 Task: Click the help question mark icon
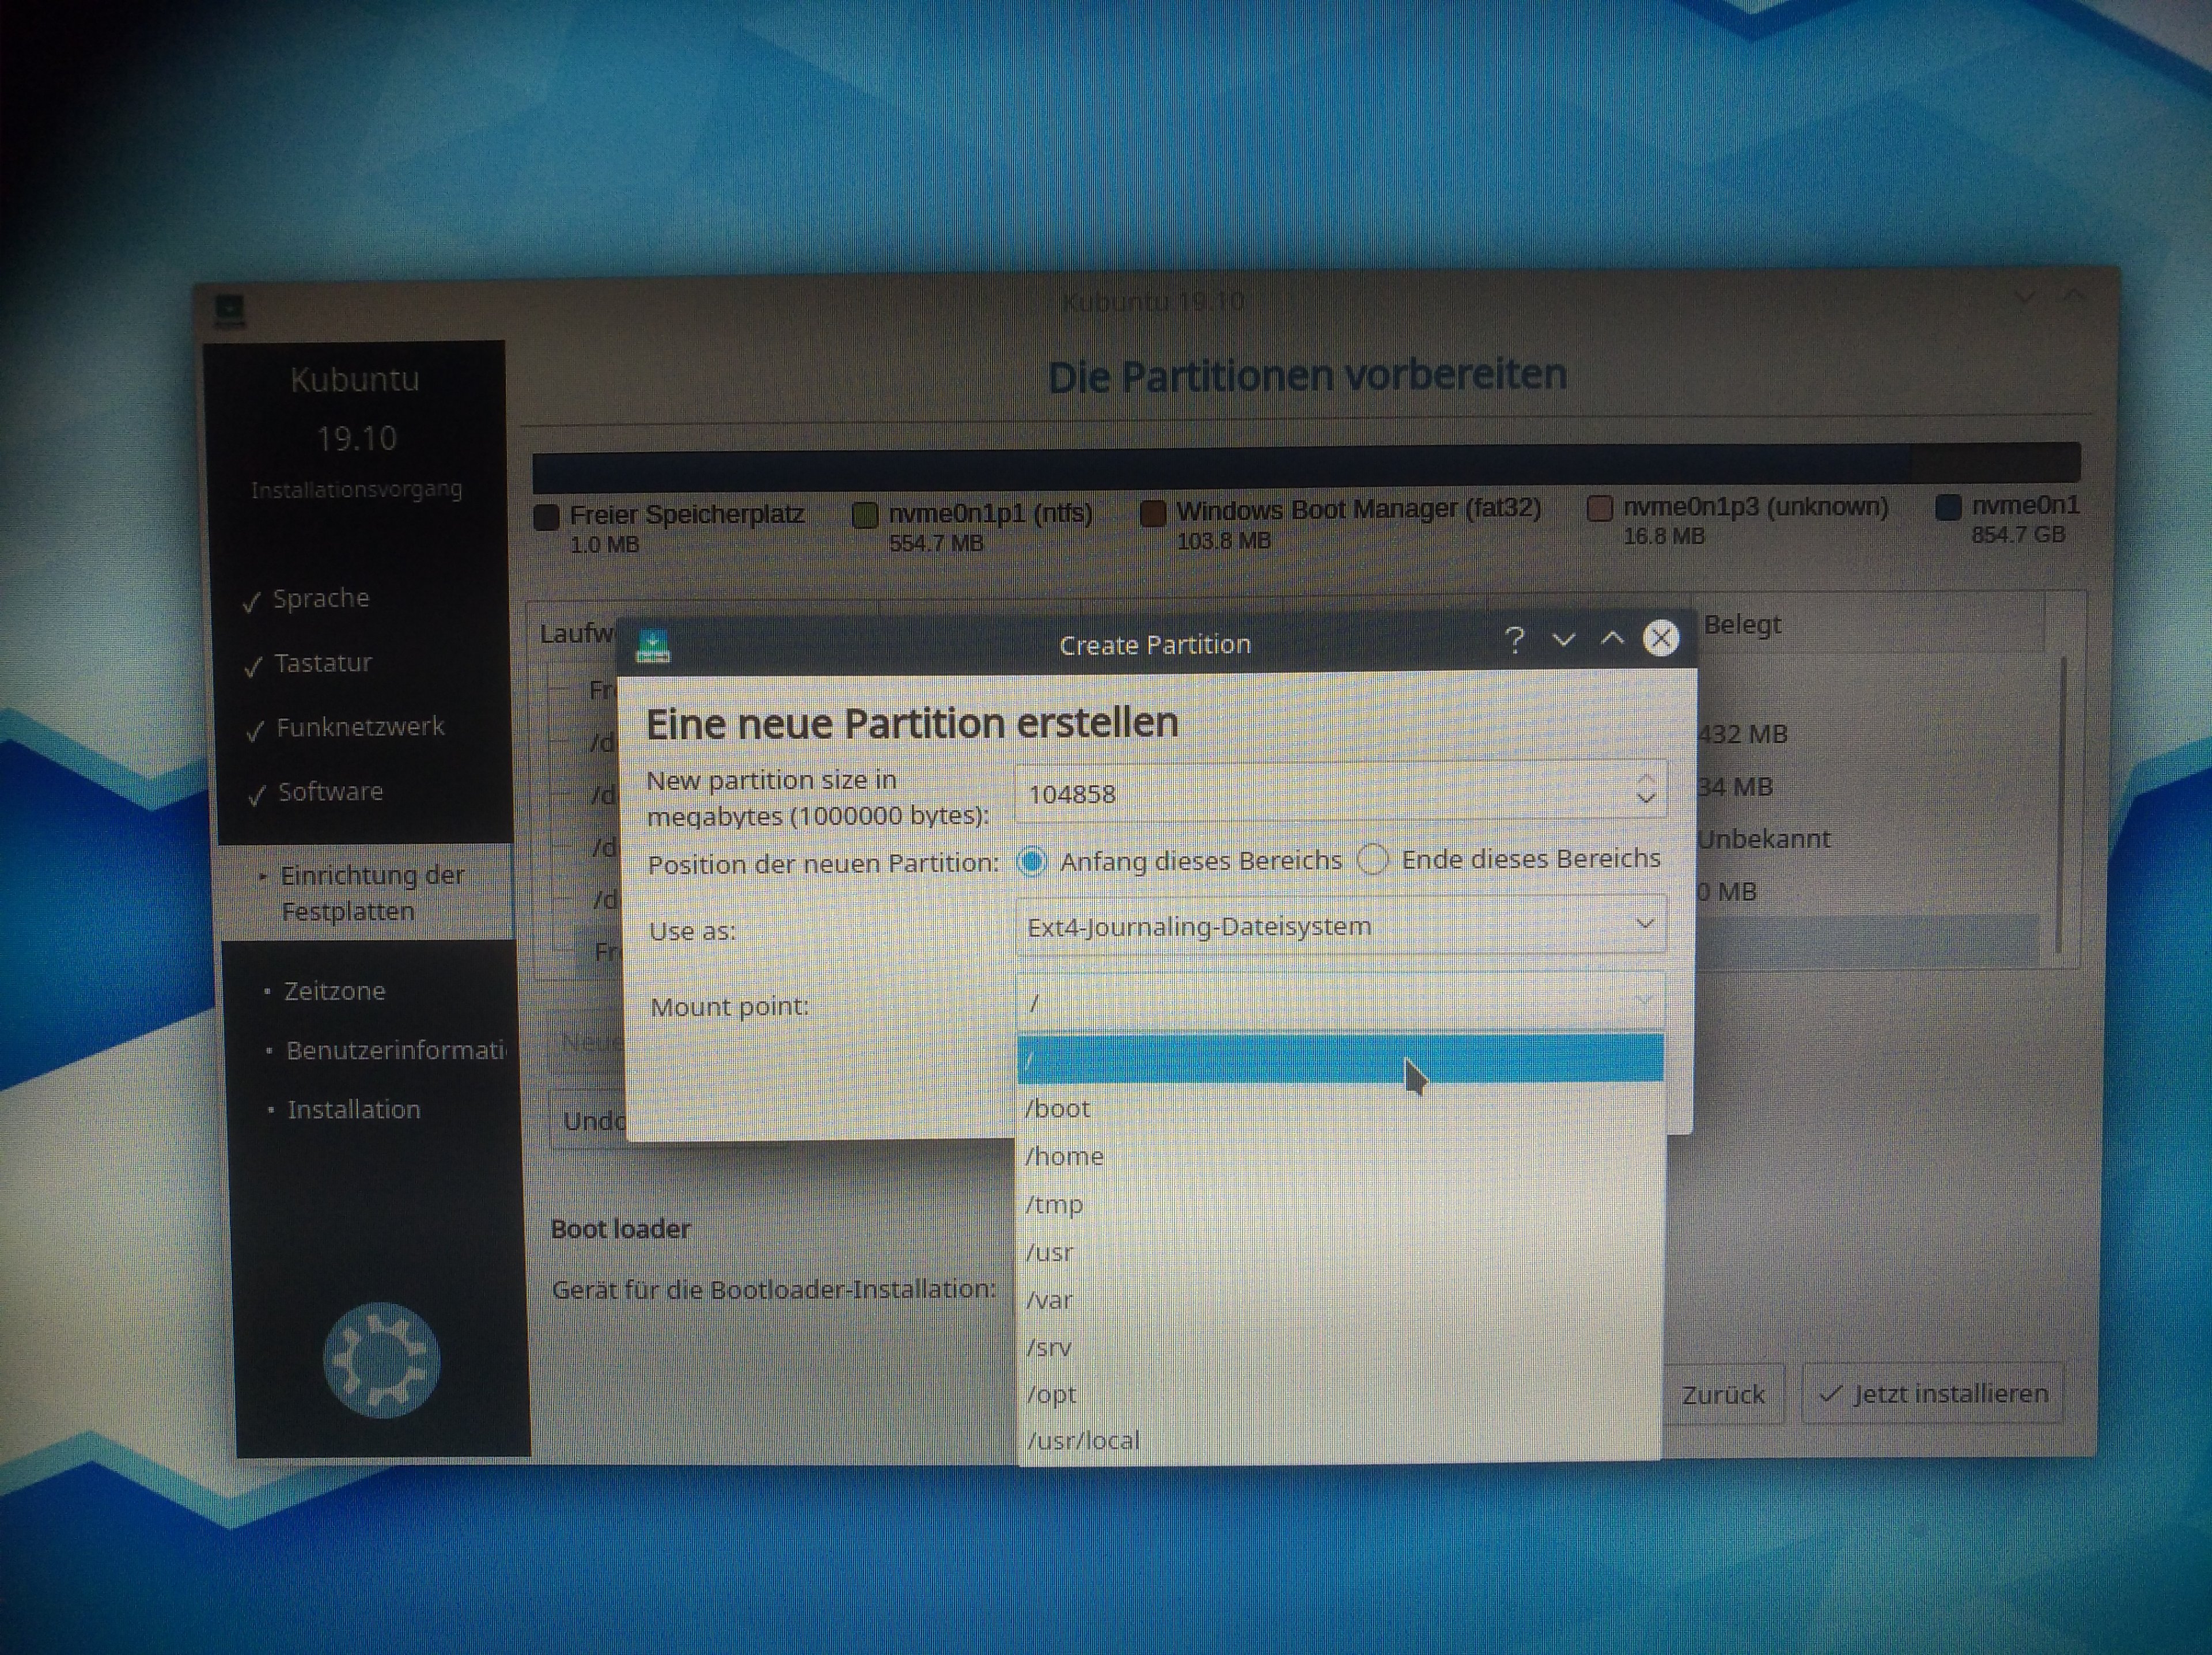[x=1514, y=640]
